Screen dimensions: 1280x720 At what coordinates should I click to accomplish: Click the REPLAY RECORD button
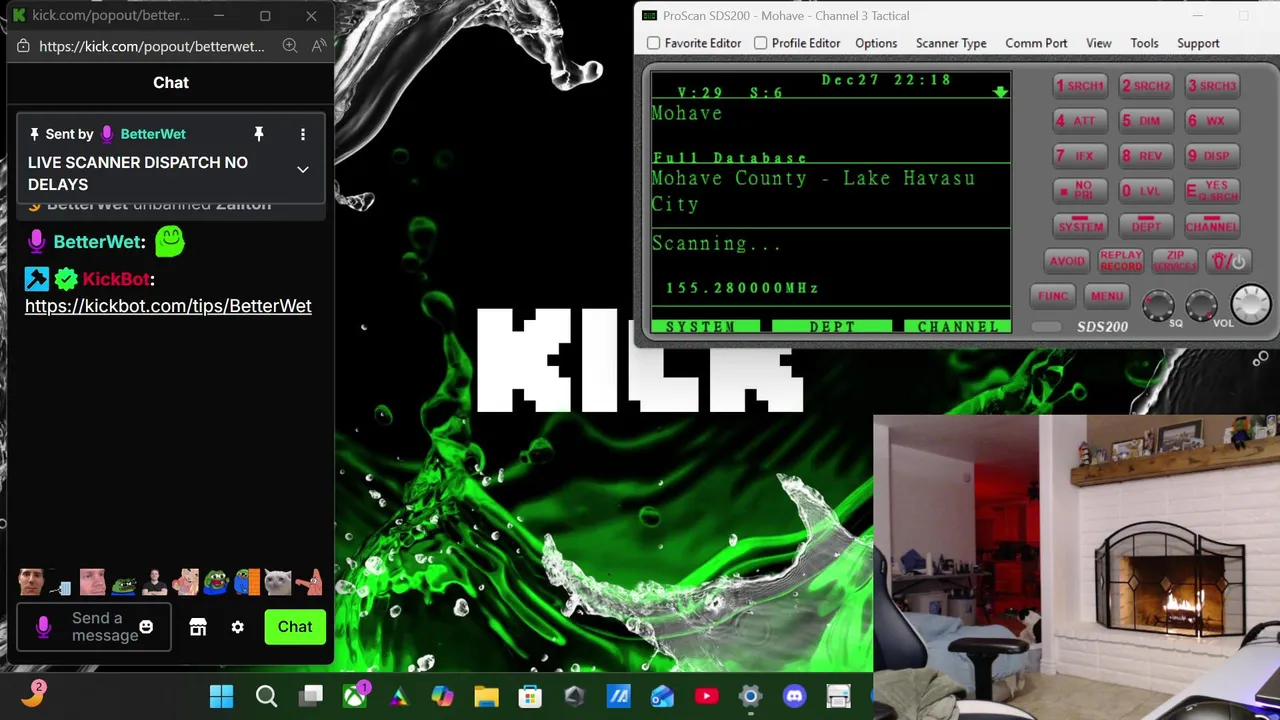[x=1121, y=261]
